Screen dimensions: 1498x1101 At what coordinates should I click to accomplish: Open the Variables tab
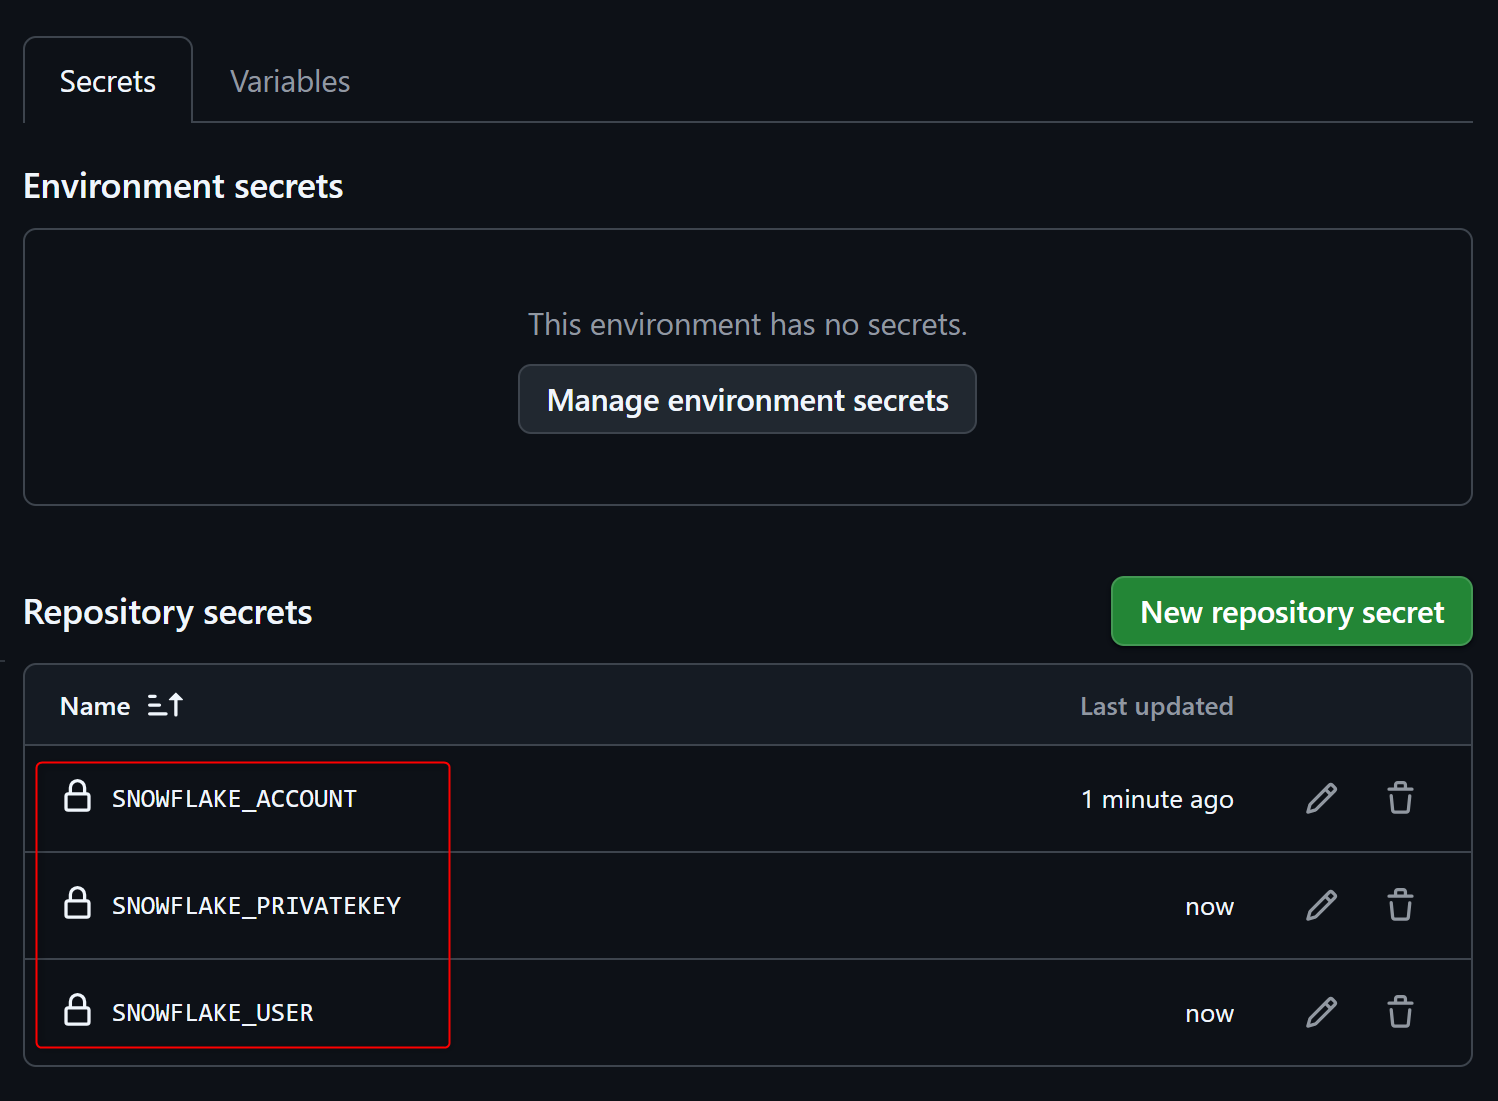pyautogui.click(x=290, y=81)
